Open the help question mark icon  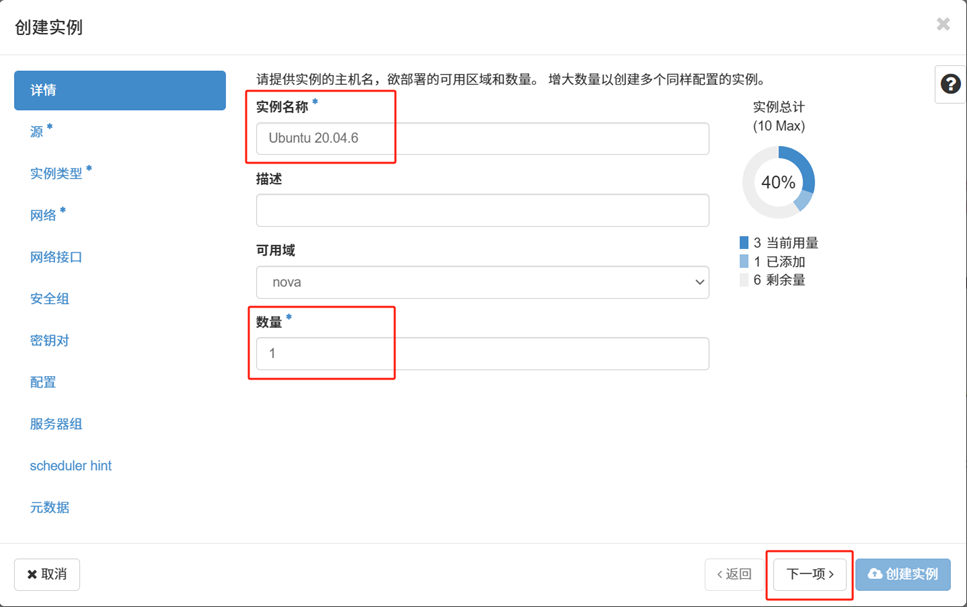click(950, 84)
